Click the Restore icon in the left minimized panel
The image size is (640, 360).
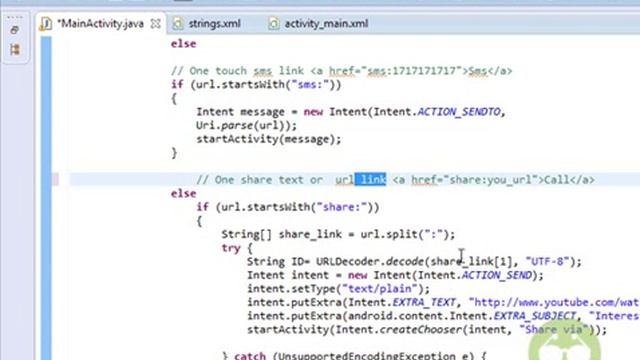click(x=15, y=30)
